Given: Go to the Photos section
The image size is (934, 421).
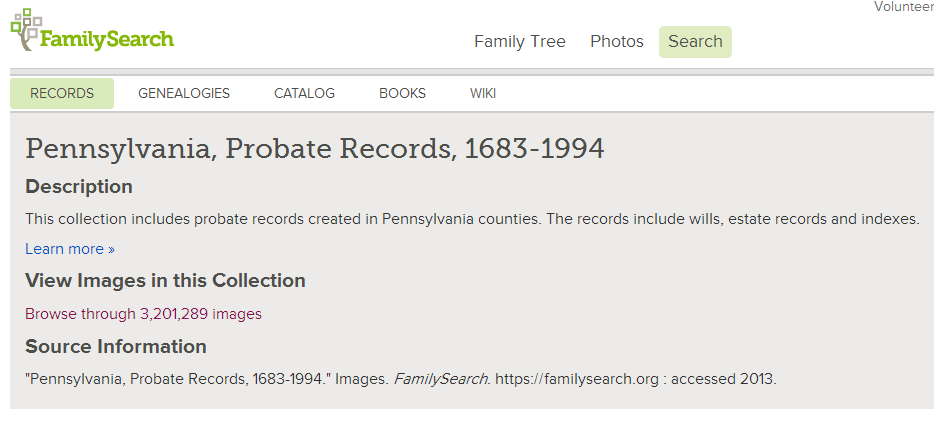Looking at the screenshot, I should pos(617,42).
